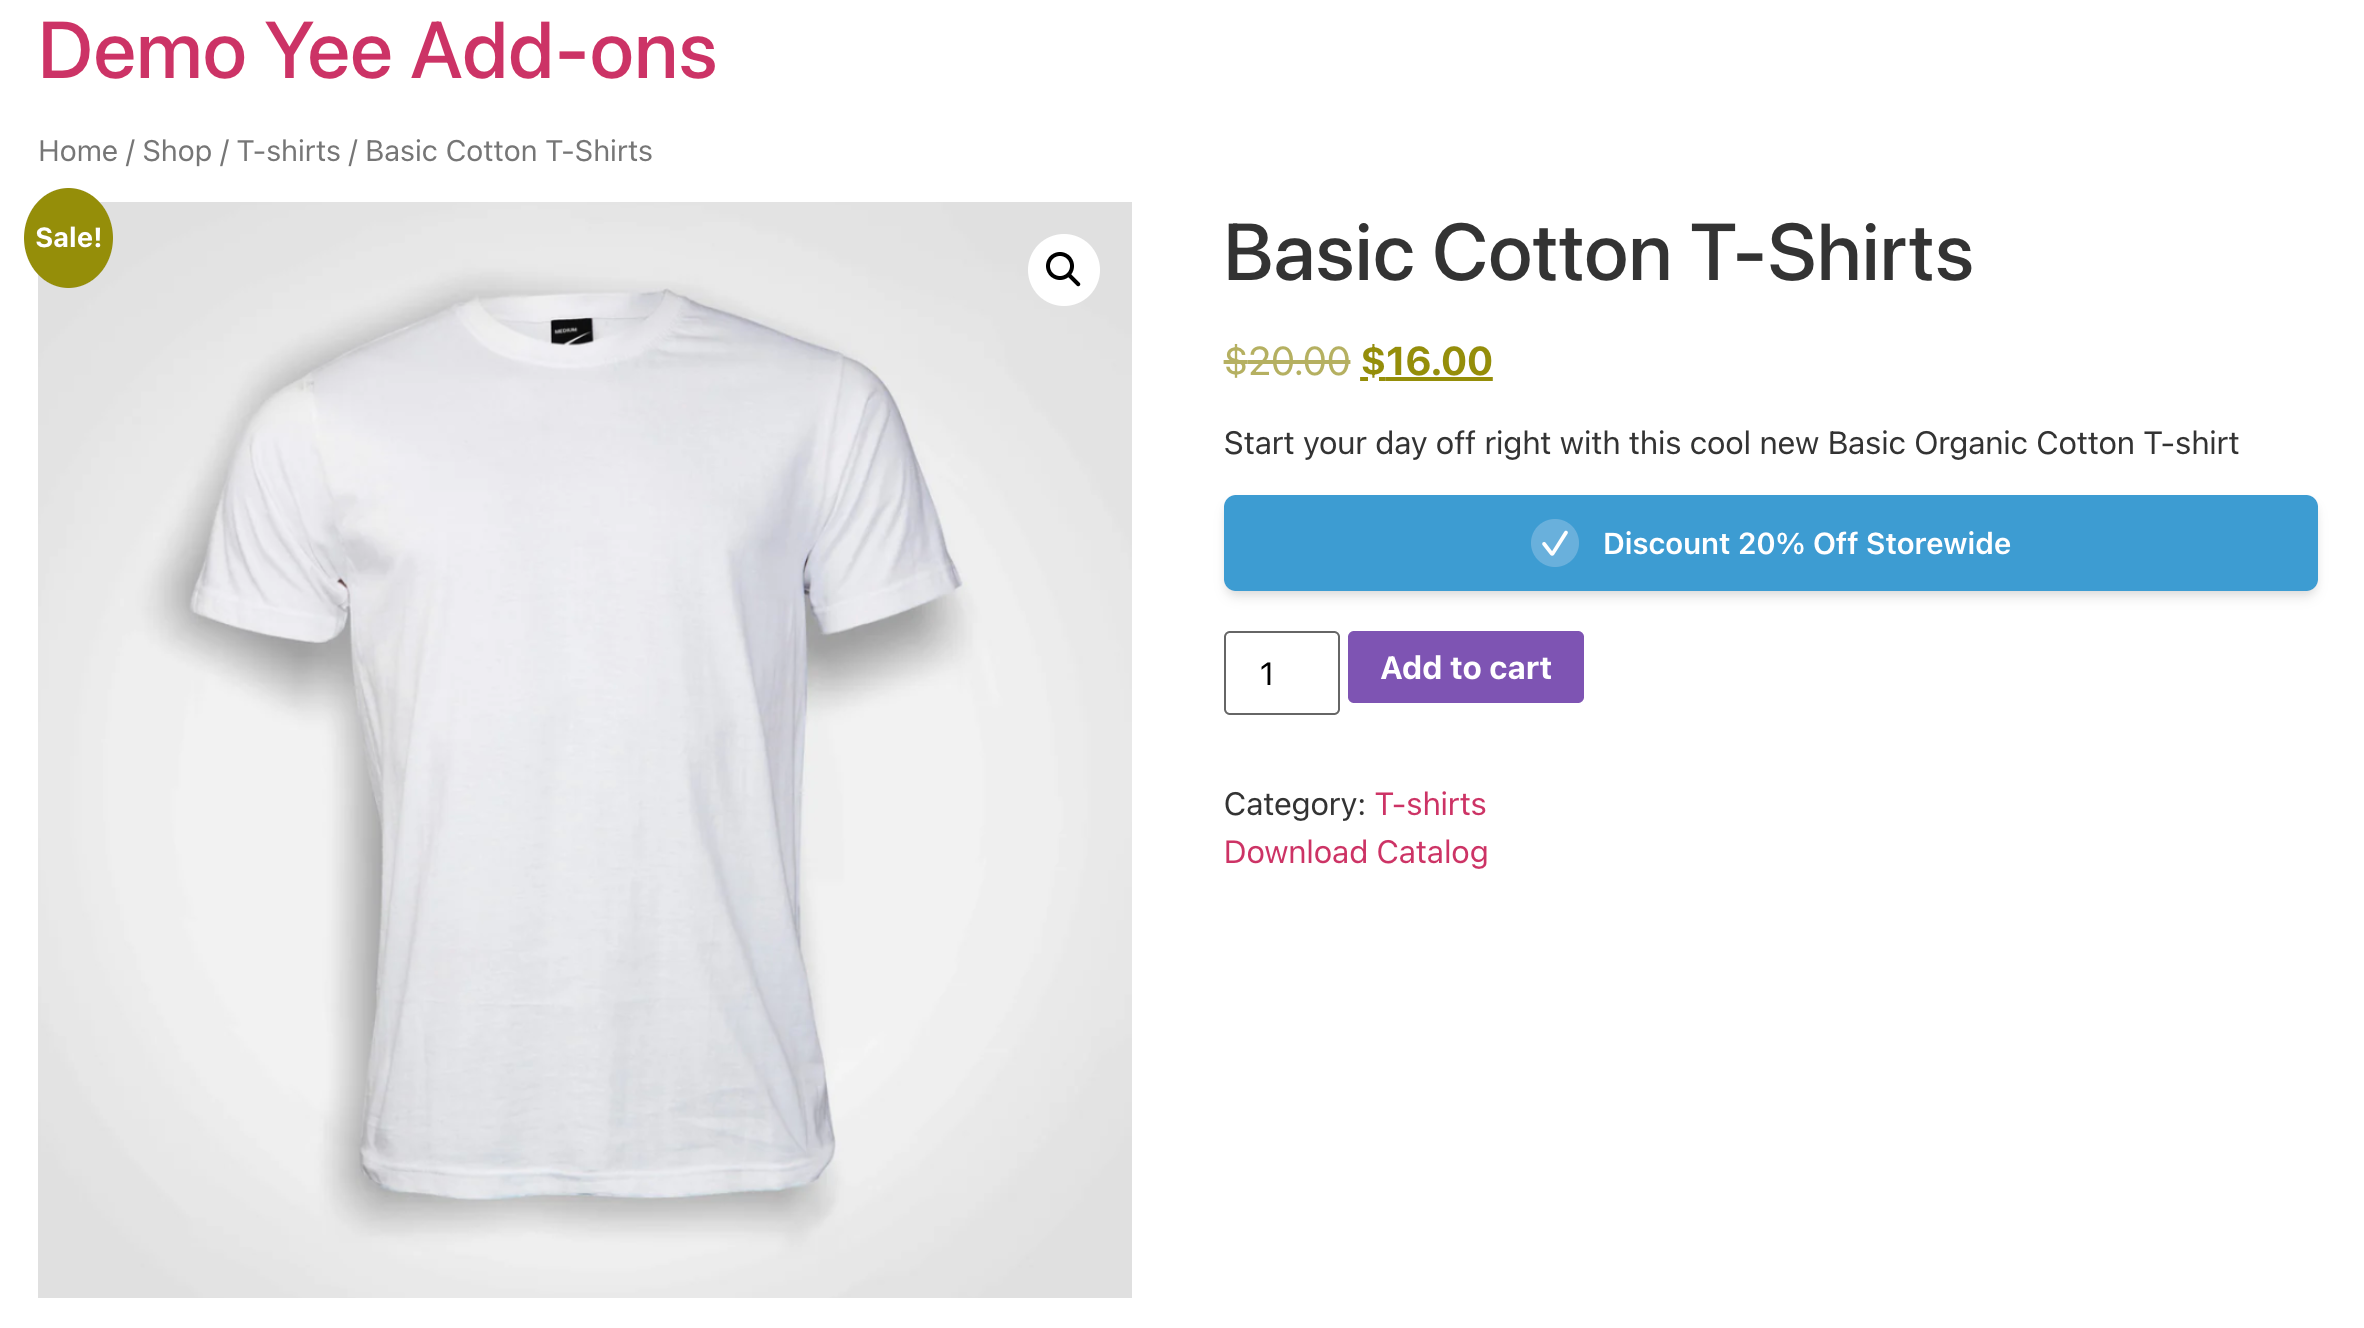Click the Discount 20% Off Storewide text
Image resolution: width=2364 pixels, height=1328 pixels.
point(1806,543)
